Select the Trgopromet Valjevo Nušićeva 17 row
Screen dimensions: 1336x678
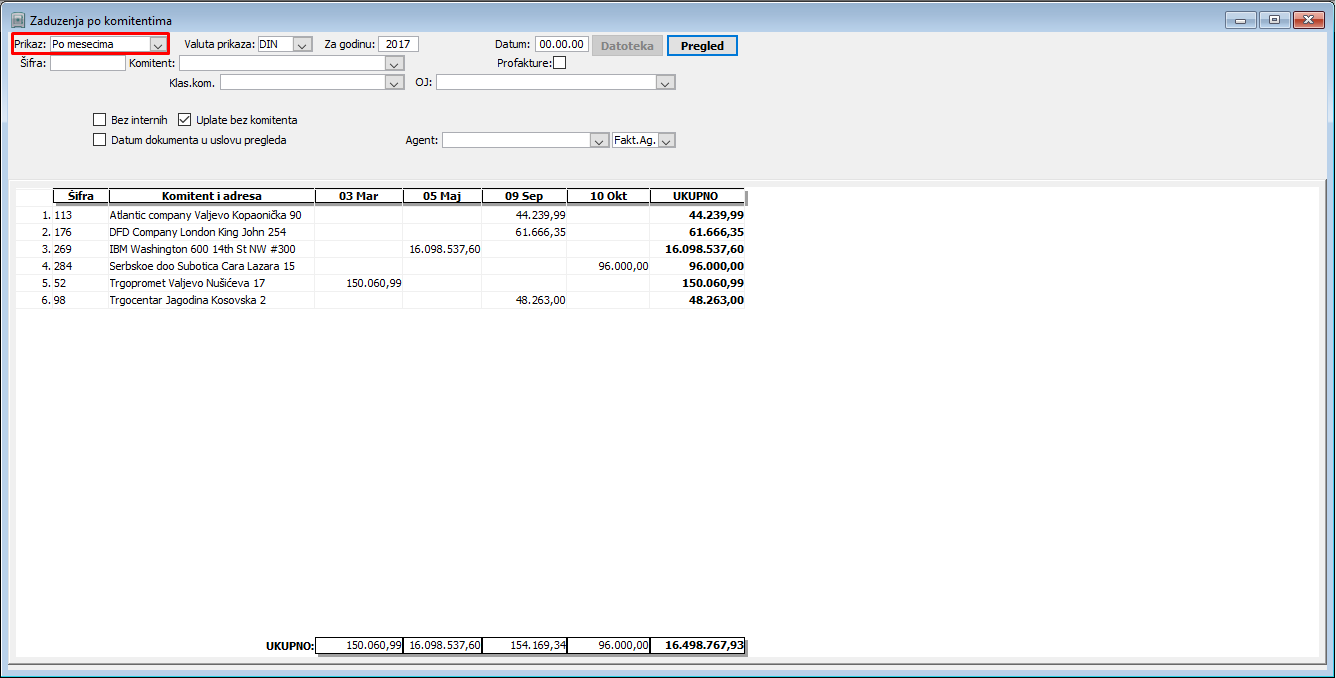point(380,283)
